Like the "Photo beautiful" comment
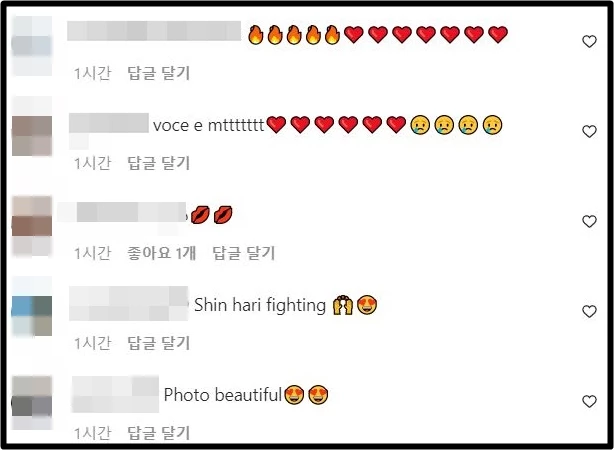 (589, 401)
